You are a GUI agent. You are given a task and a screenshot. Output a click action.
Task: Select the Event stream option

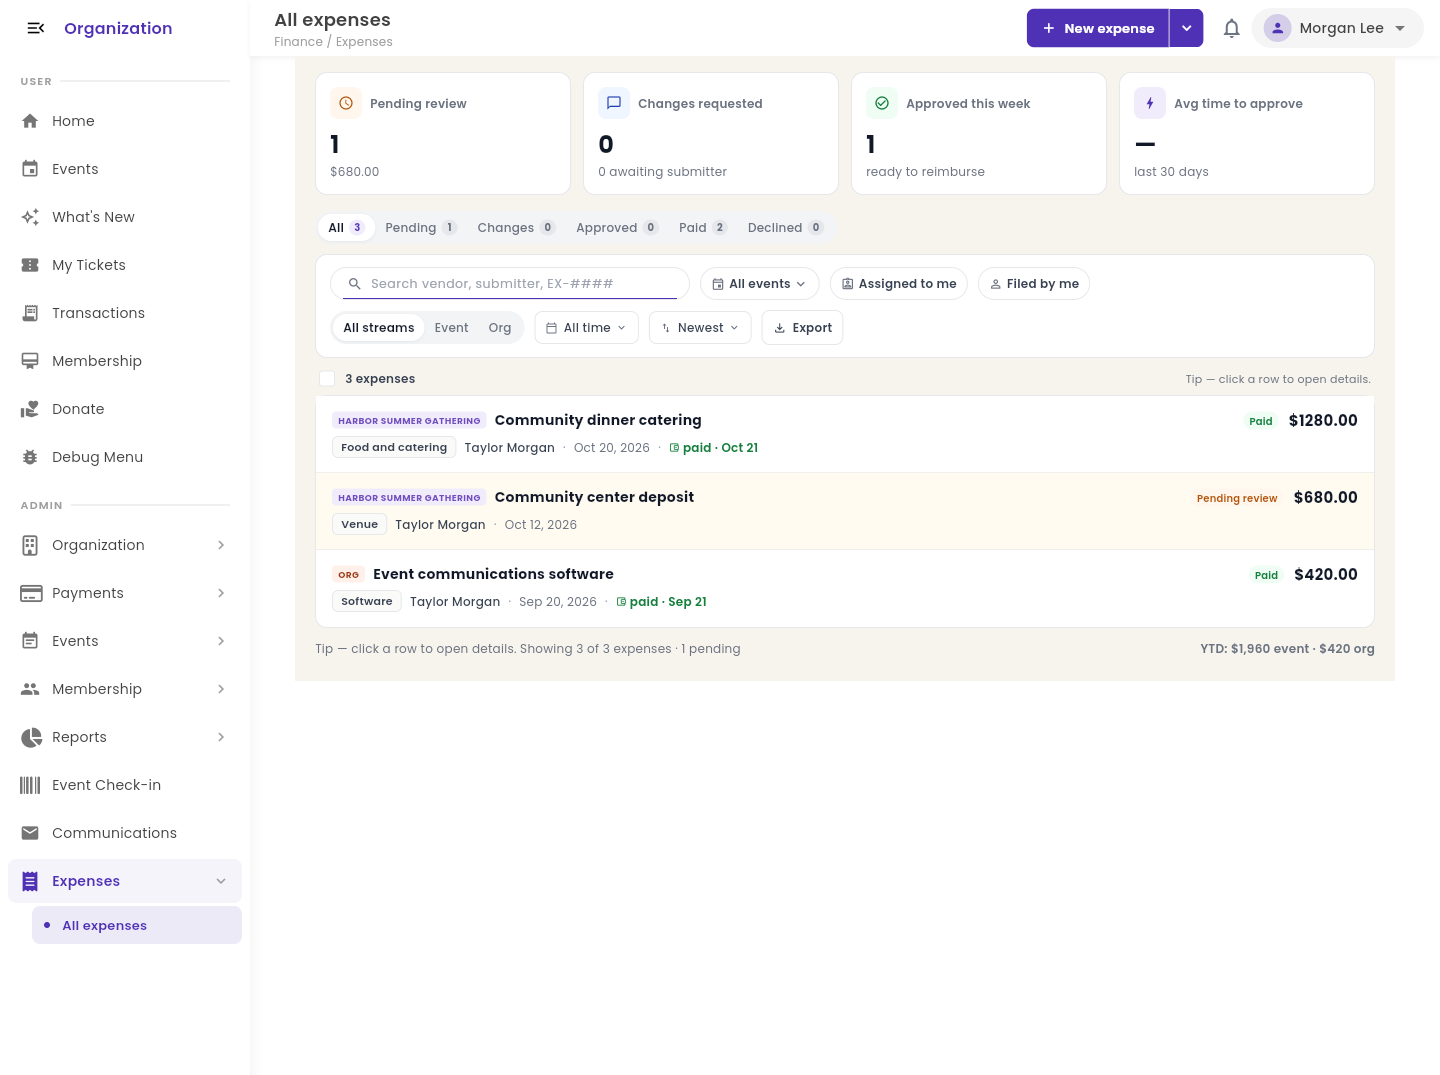451,328
